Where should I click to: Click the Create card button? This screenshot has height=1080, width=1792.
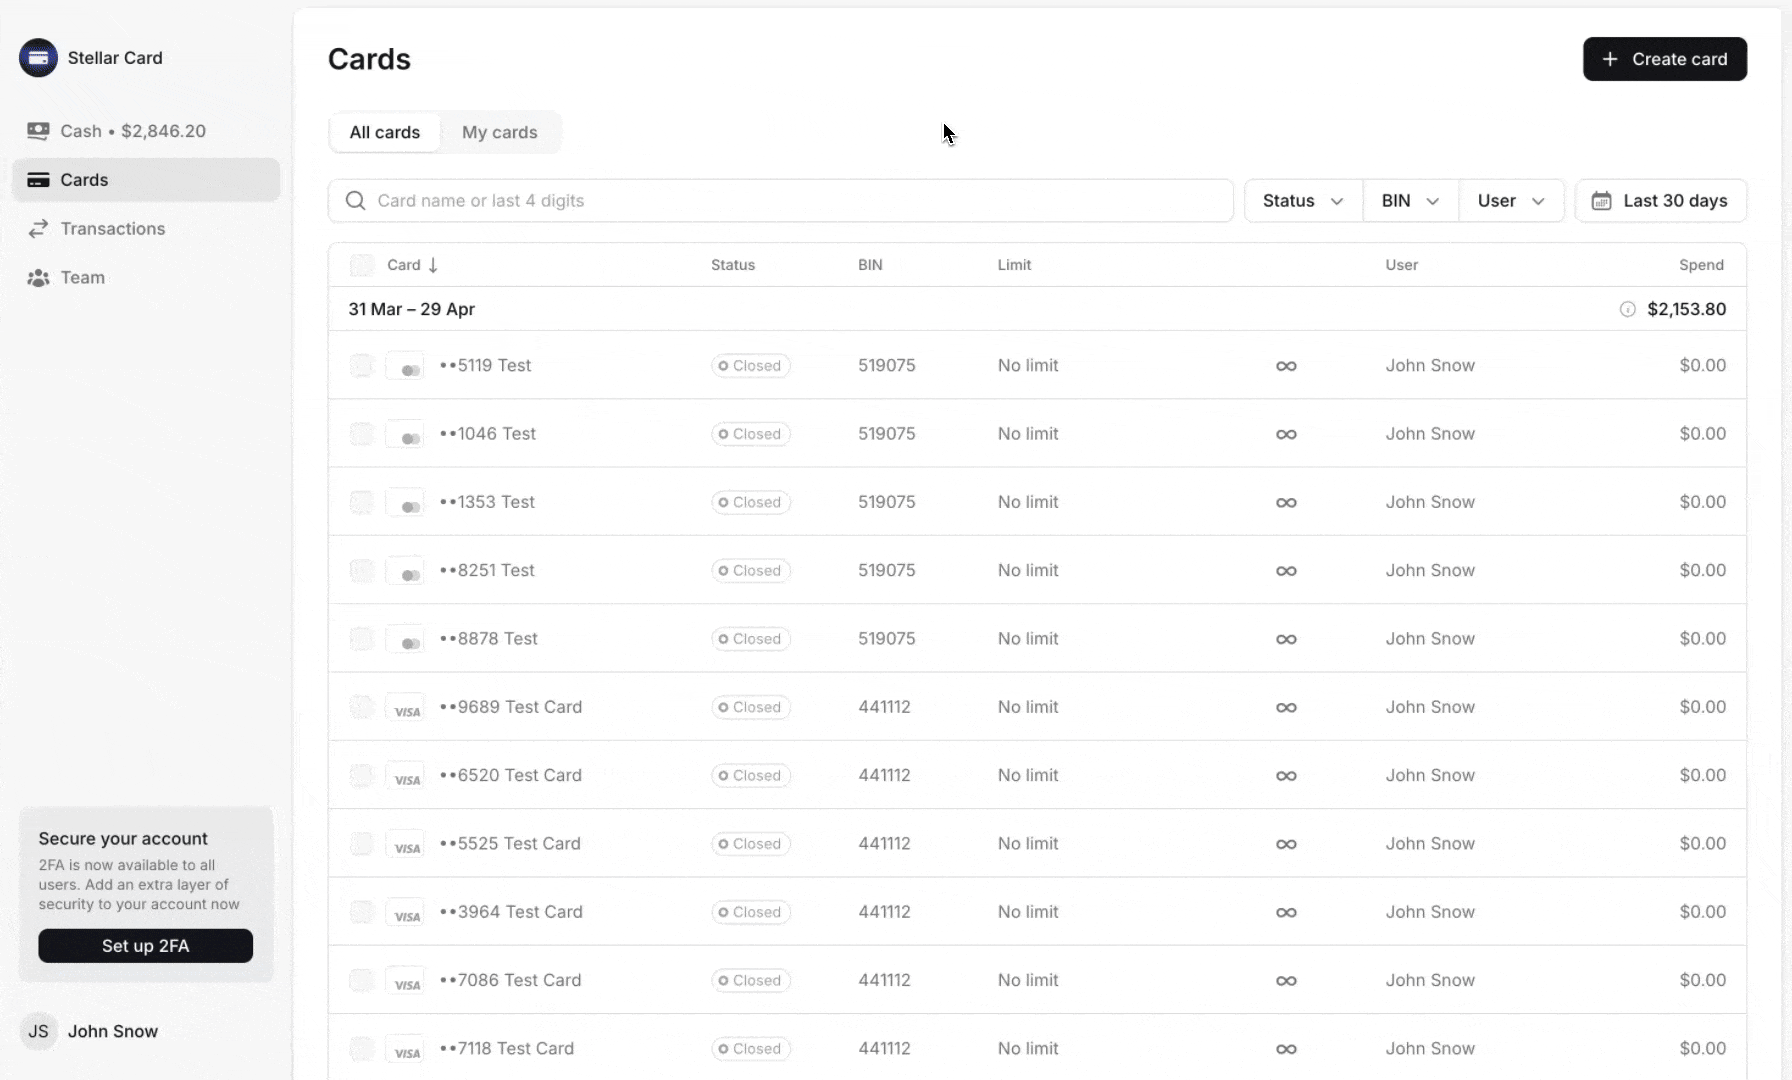tap(1665, 59)
